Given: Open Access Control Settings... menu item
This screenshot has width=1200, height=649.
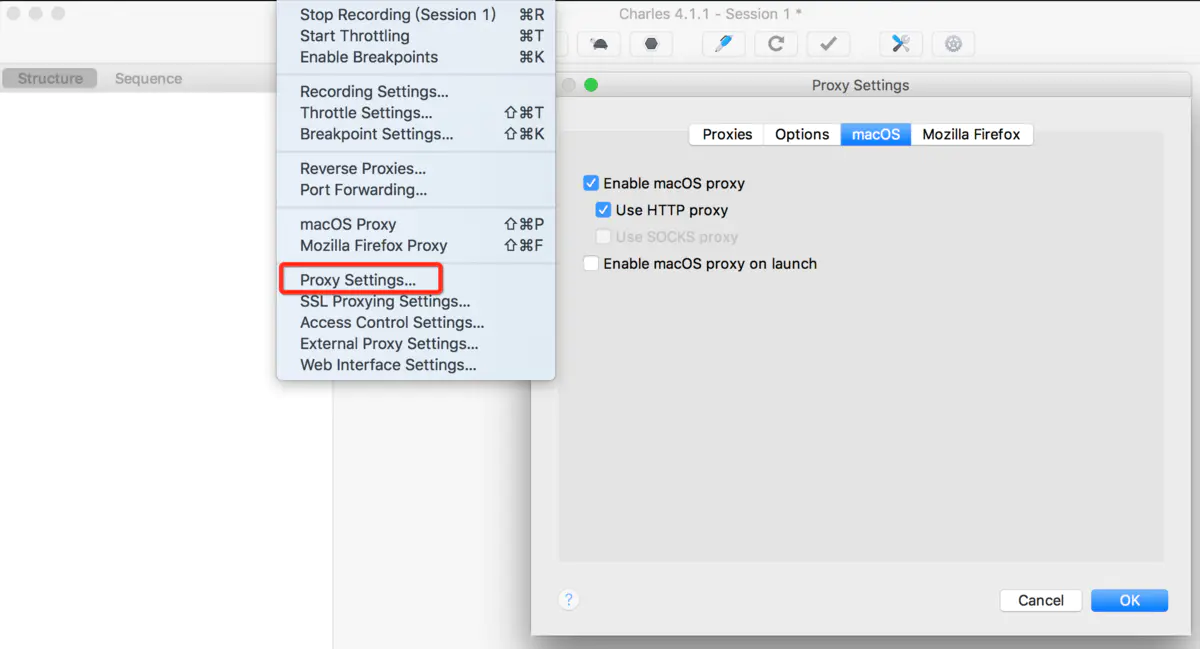Looking at the screenshot, I should point(416,323).
